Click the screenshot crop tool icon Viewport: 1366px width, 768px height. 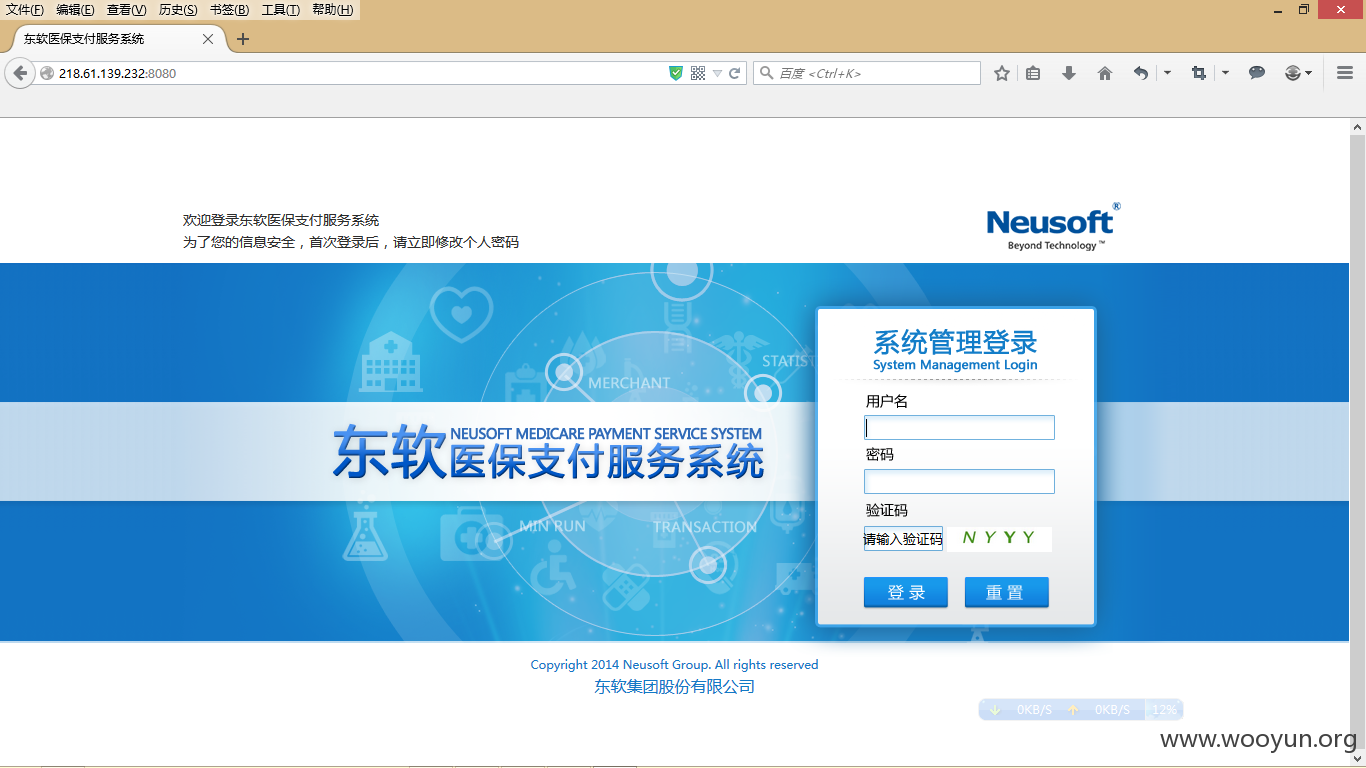(1198, 73)
